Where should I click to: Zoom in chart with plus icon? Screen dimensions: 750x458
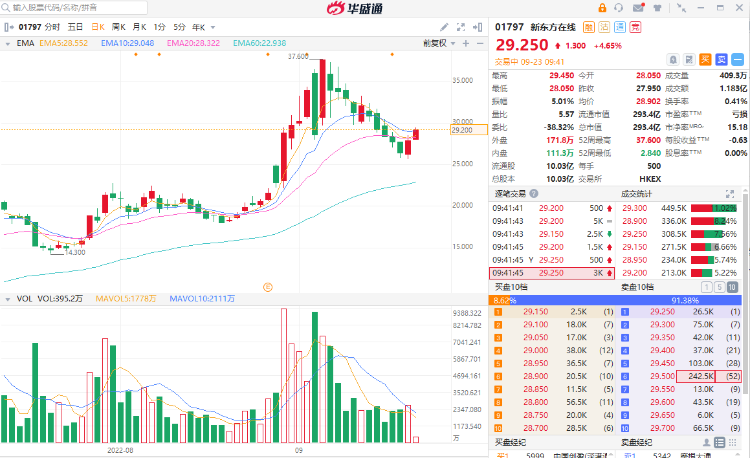466,44
